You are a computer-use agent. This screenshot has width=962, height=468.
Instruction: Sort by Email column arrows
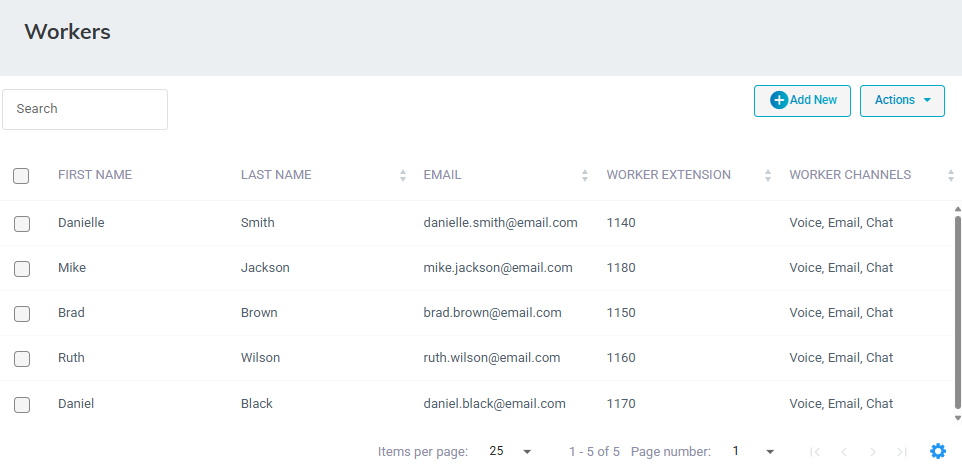point(585,175)
